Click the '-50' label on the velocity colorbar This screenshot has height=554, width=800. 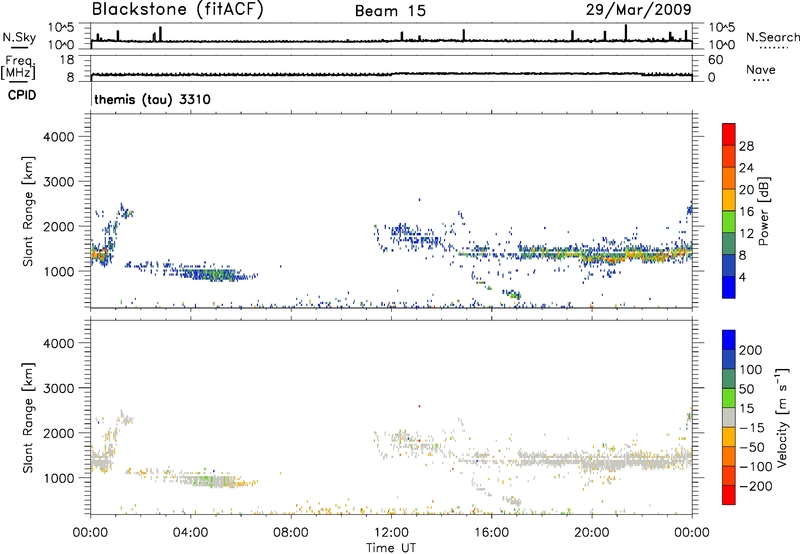tap(752, 447)
